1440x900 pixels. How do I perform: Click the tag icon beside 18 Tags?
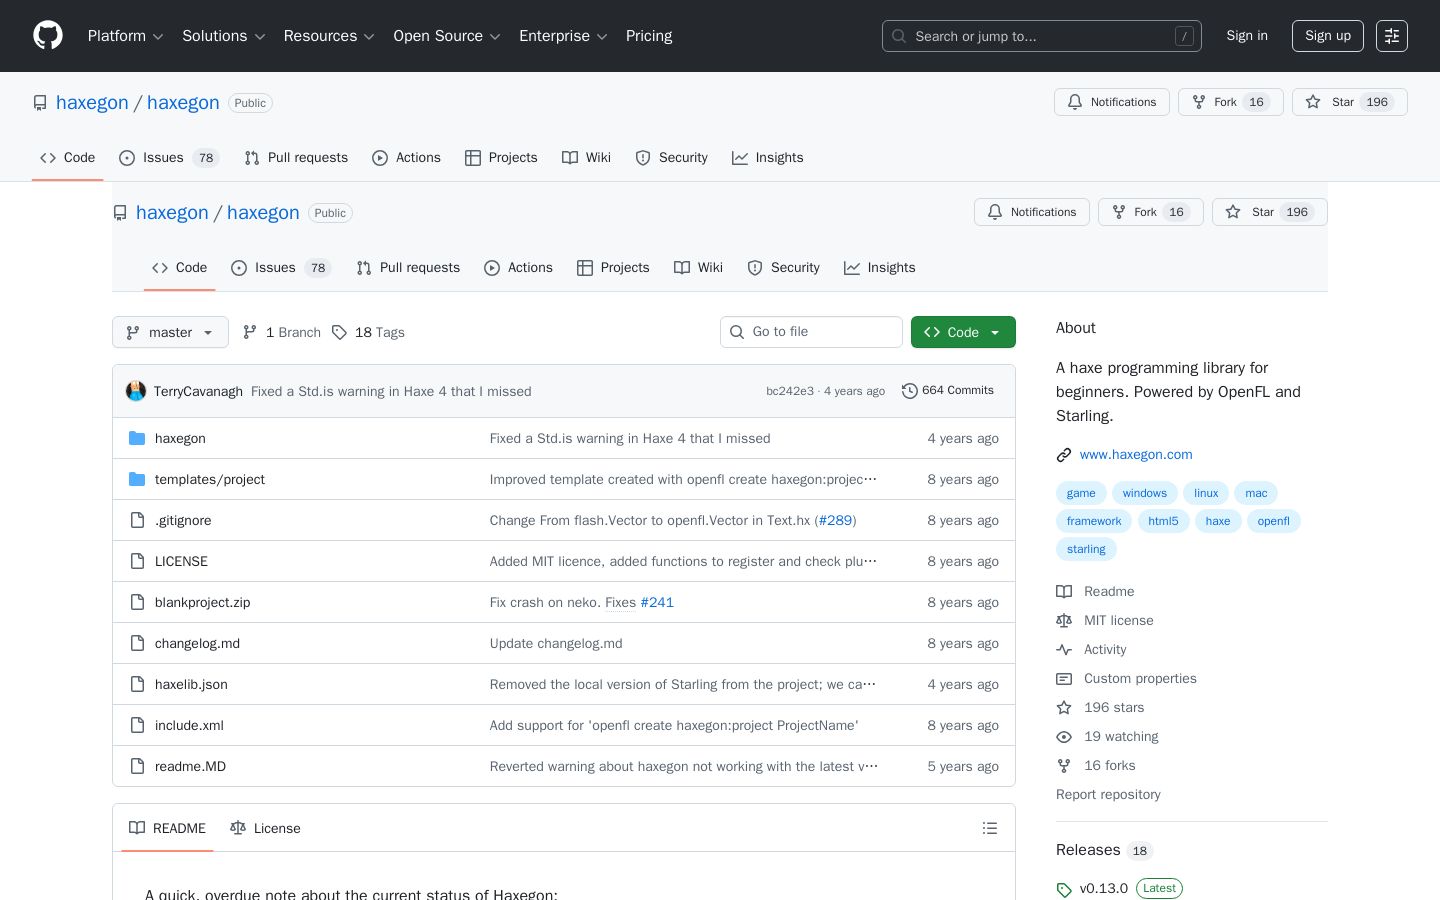pyautogui.click(x=340, y=332)
